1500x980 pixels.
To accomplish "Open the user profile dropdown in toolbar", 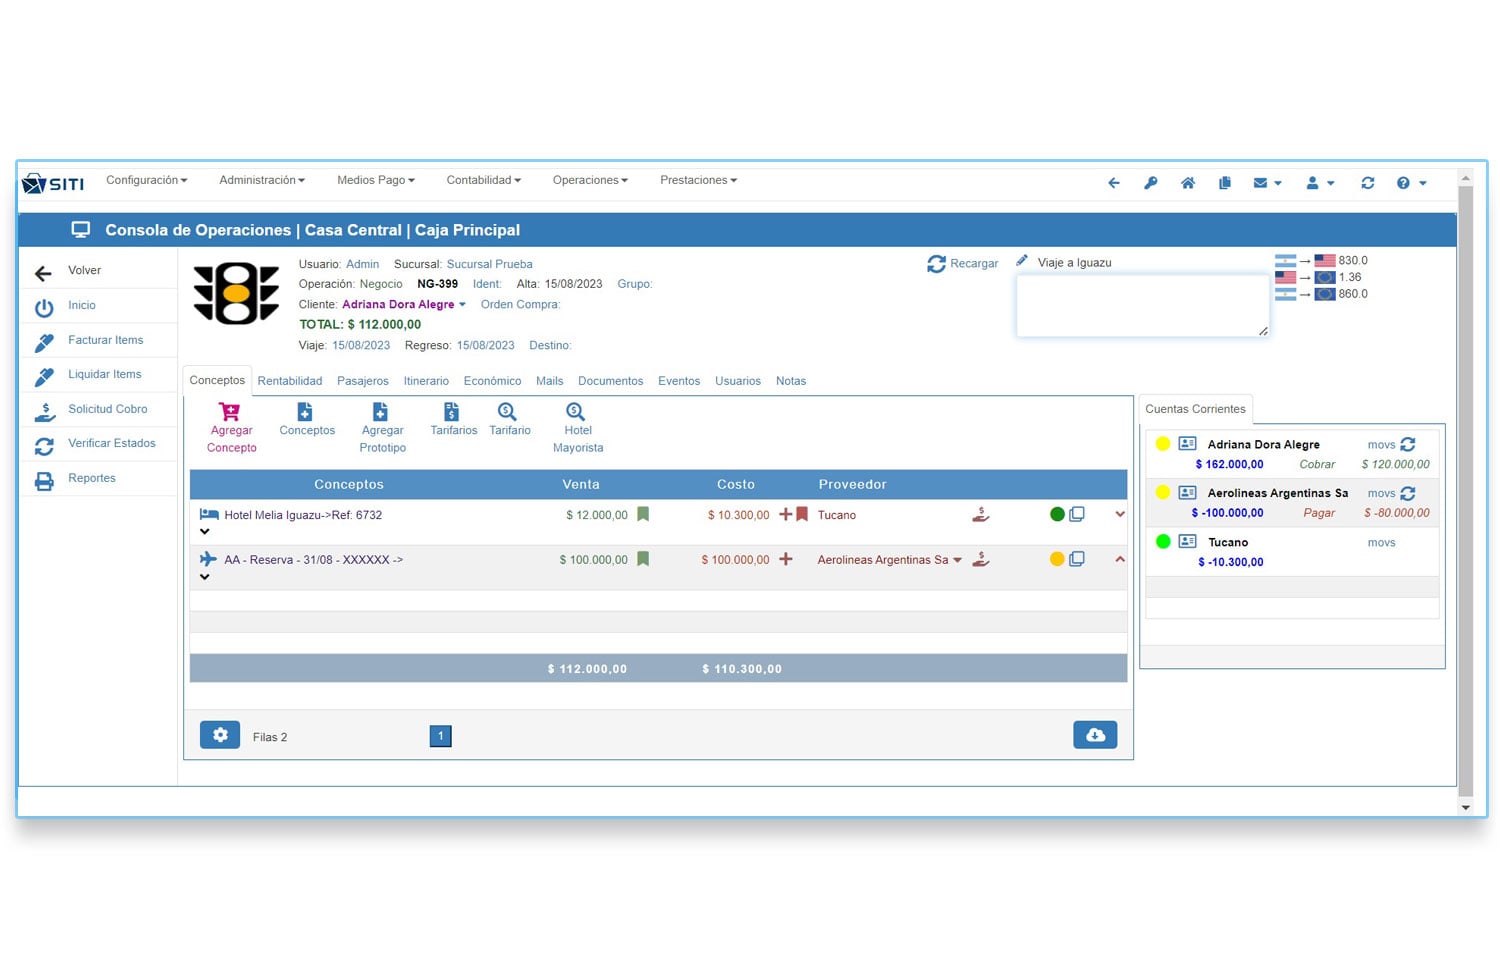I will click(x=1320, y=183).
